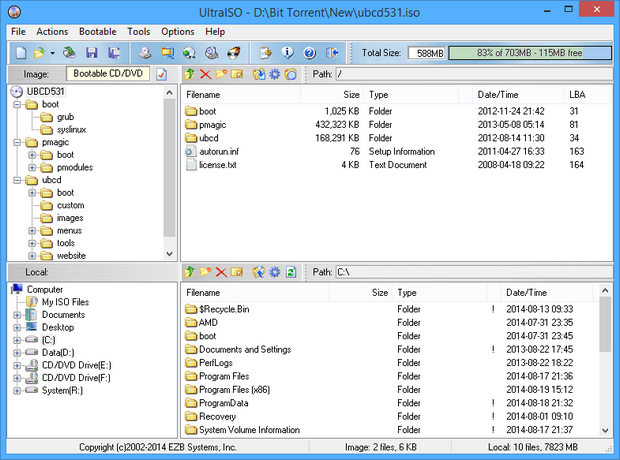The width and height of the screenshot is (620, 460).
Task: Expand the System(R:) drive node
Action: 17,391
